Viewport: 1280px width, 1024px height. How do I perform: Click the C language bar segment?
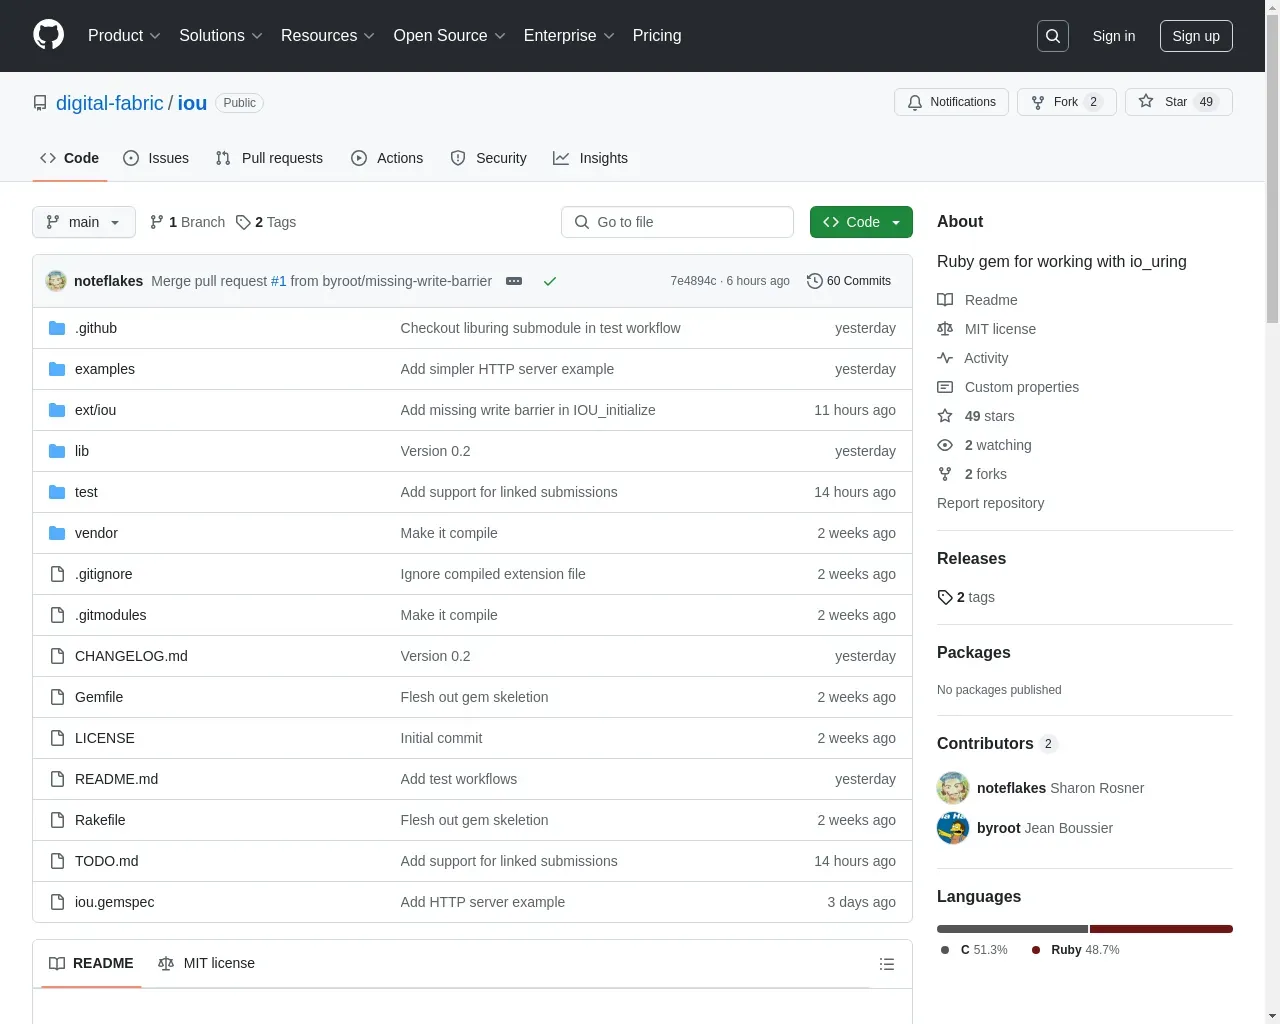(1012, 929)
